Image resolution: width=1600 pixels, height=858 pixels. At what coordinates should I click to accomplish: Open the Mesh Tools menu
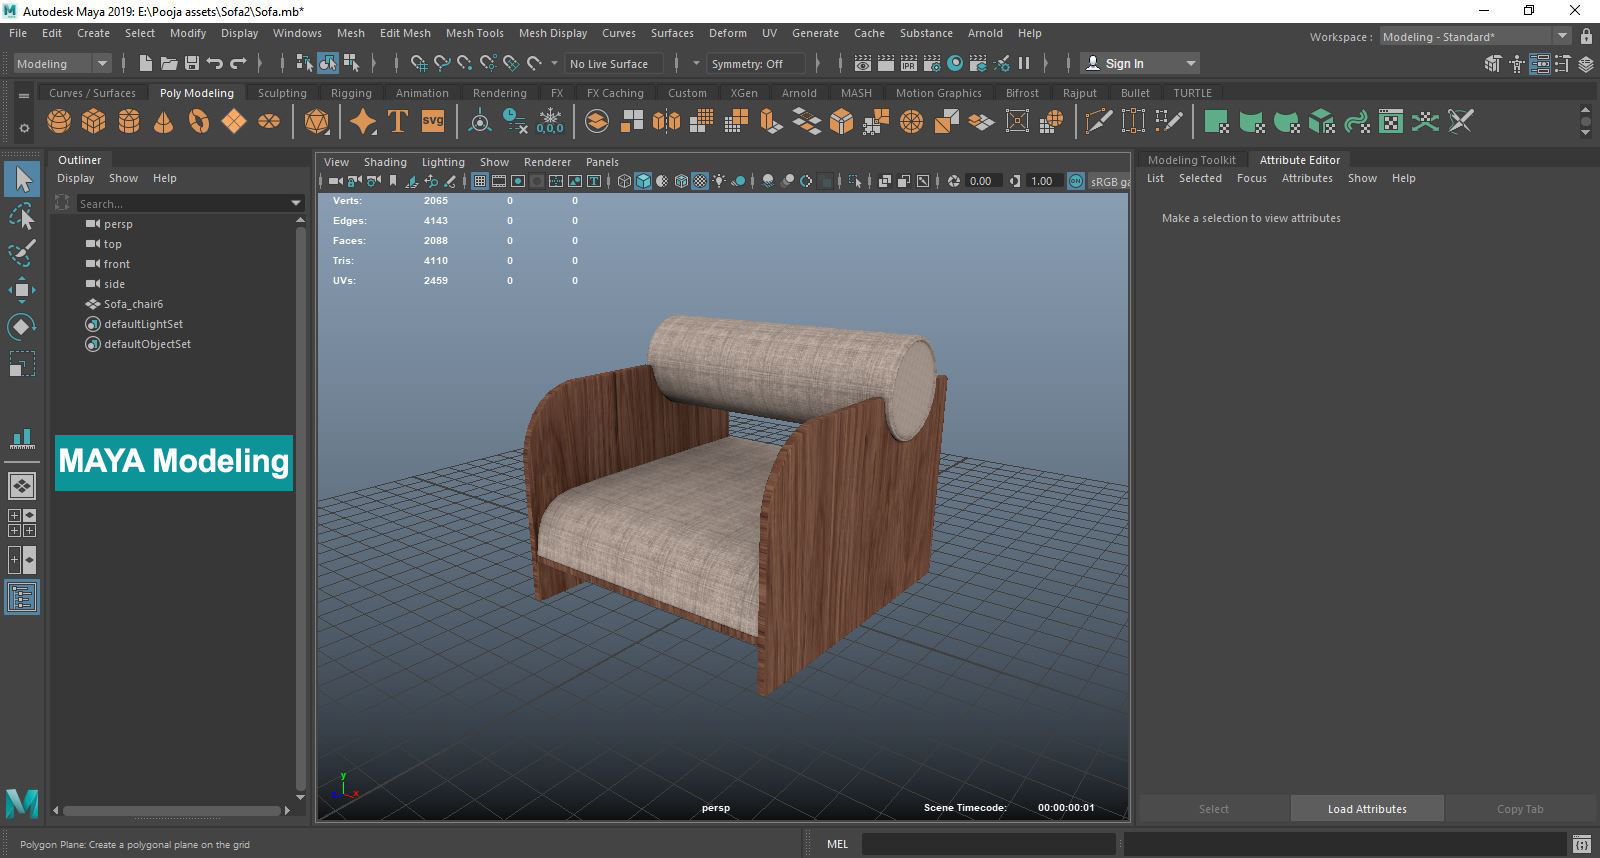474,33
